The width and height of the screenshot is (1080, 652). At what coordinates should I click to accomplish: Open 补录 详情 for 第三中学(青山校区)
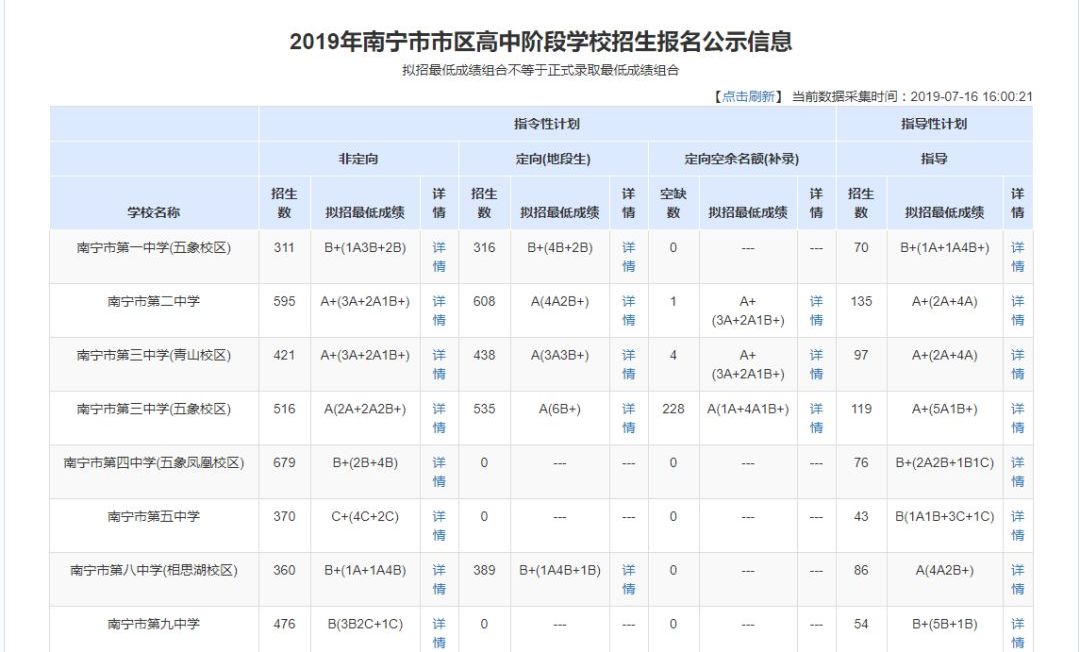(816, 364)
